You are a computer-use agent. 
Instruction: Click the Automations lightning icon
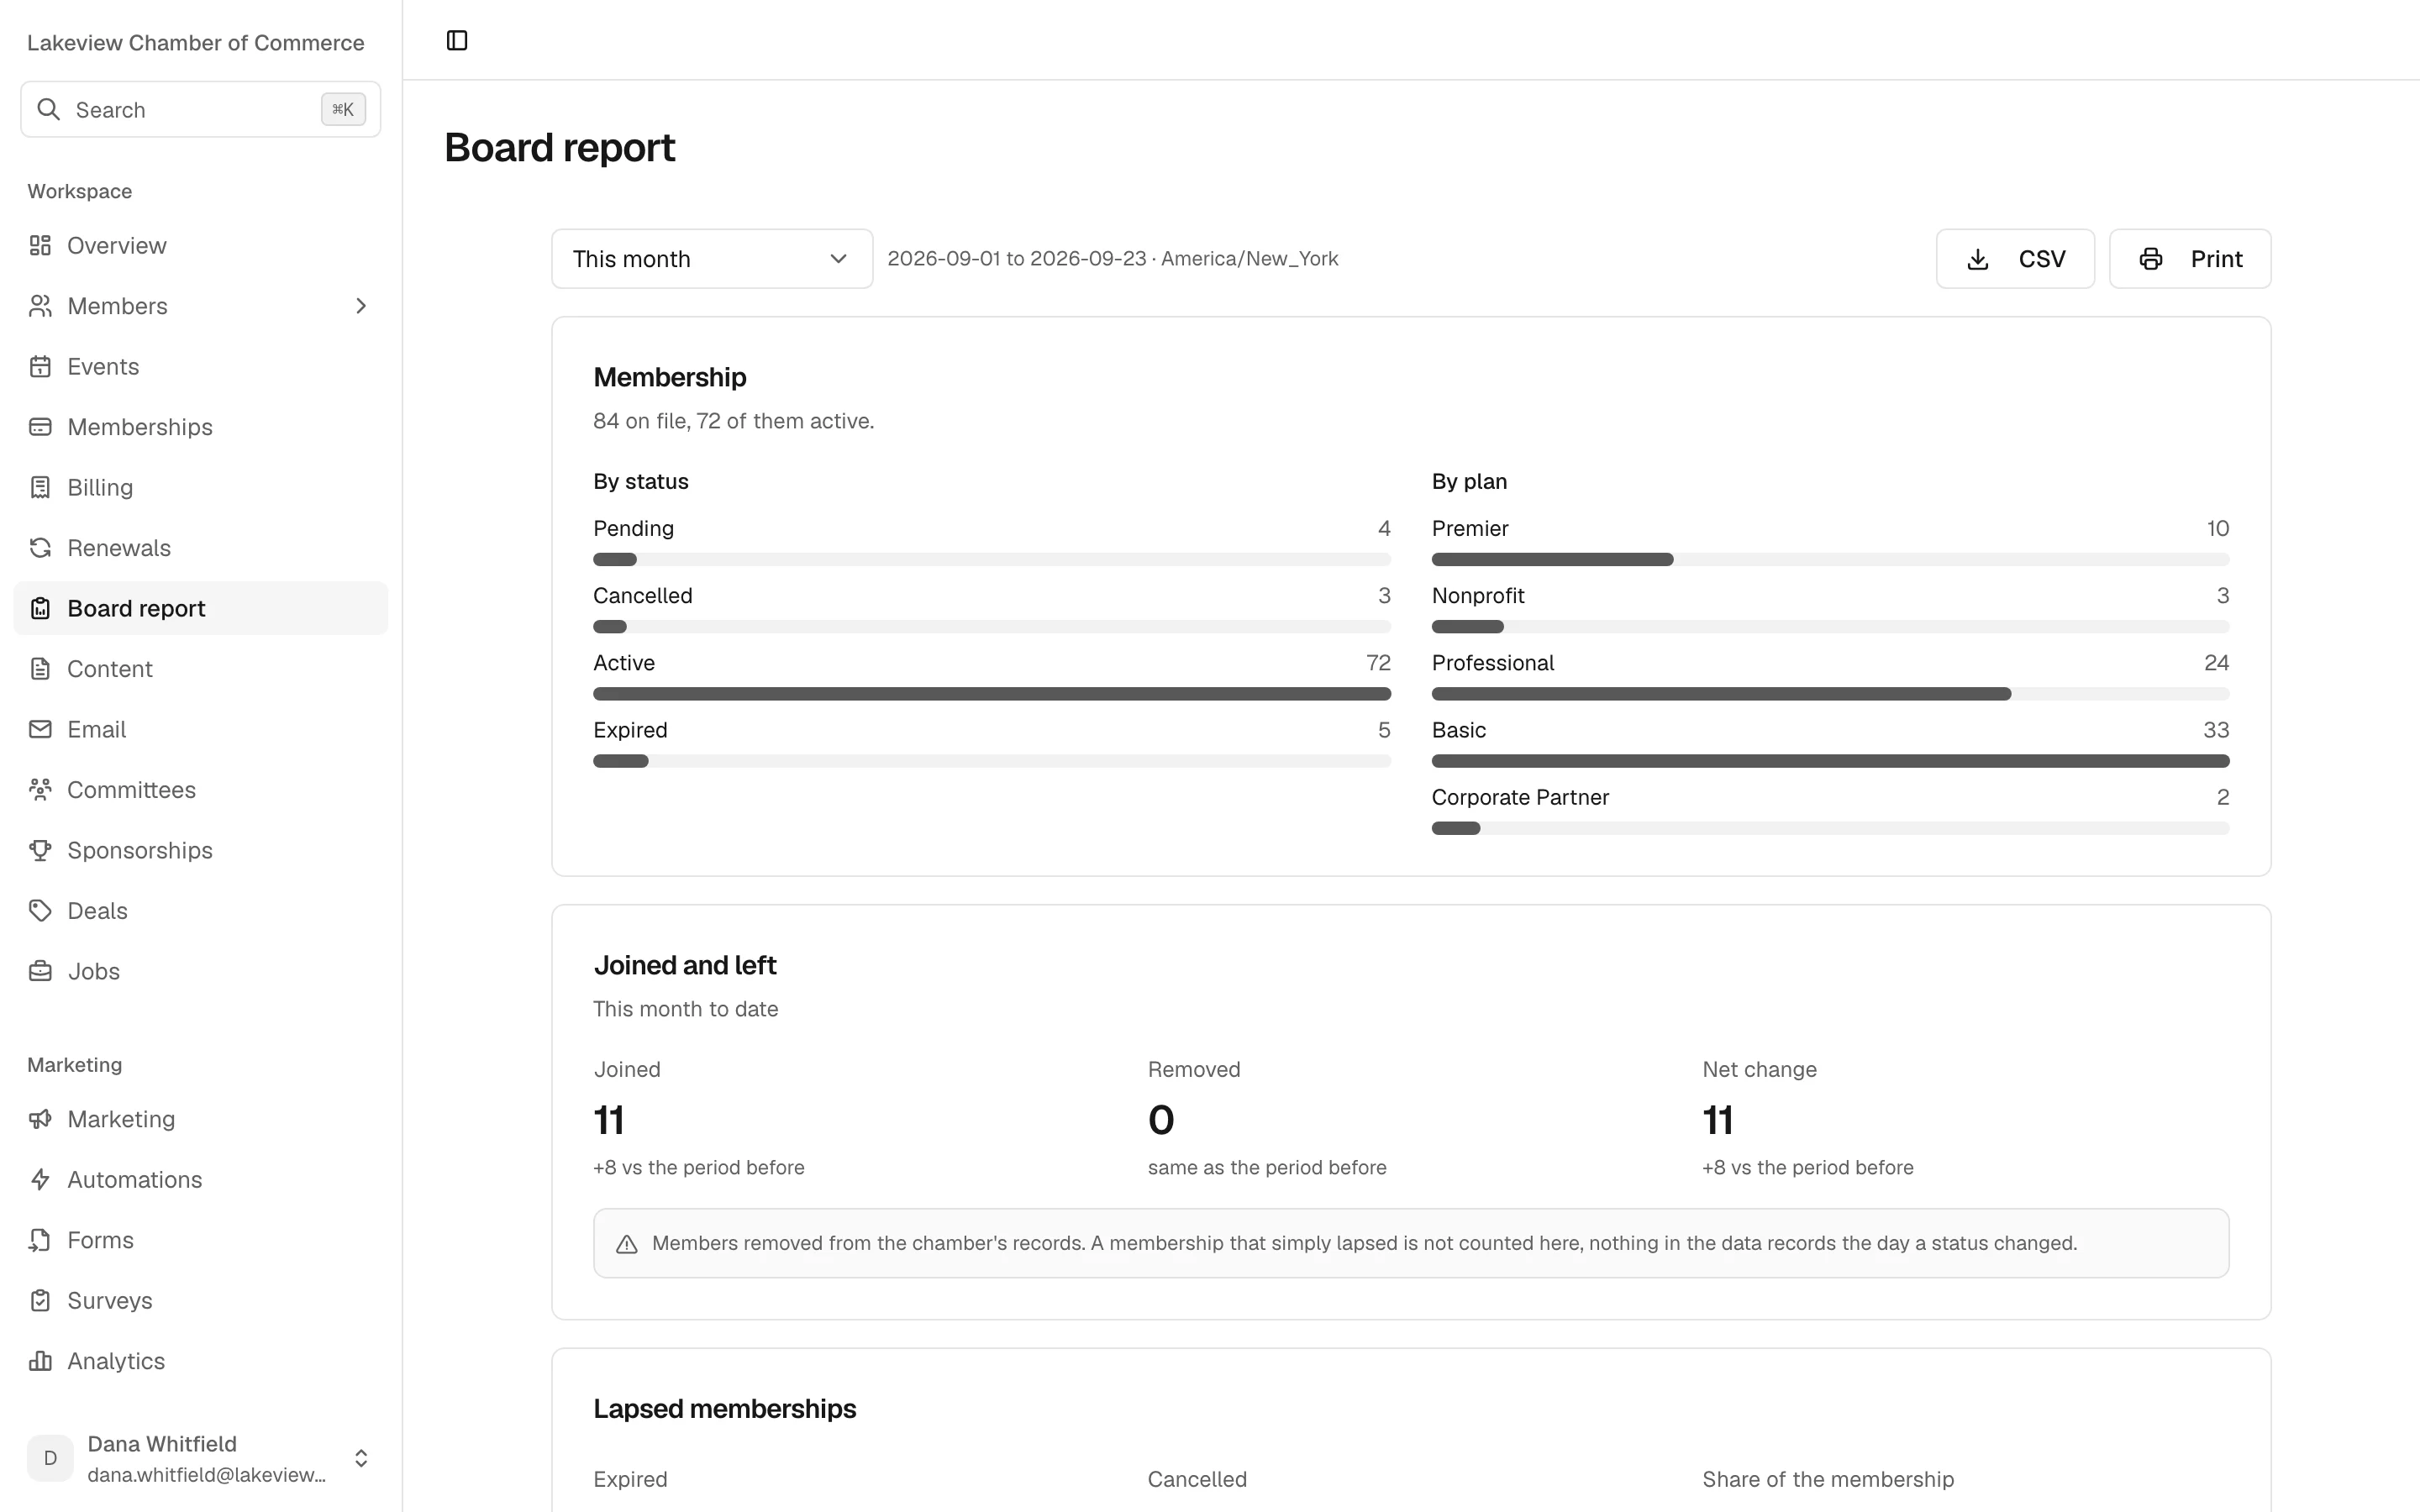(40, 1180)
